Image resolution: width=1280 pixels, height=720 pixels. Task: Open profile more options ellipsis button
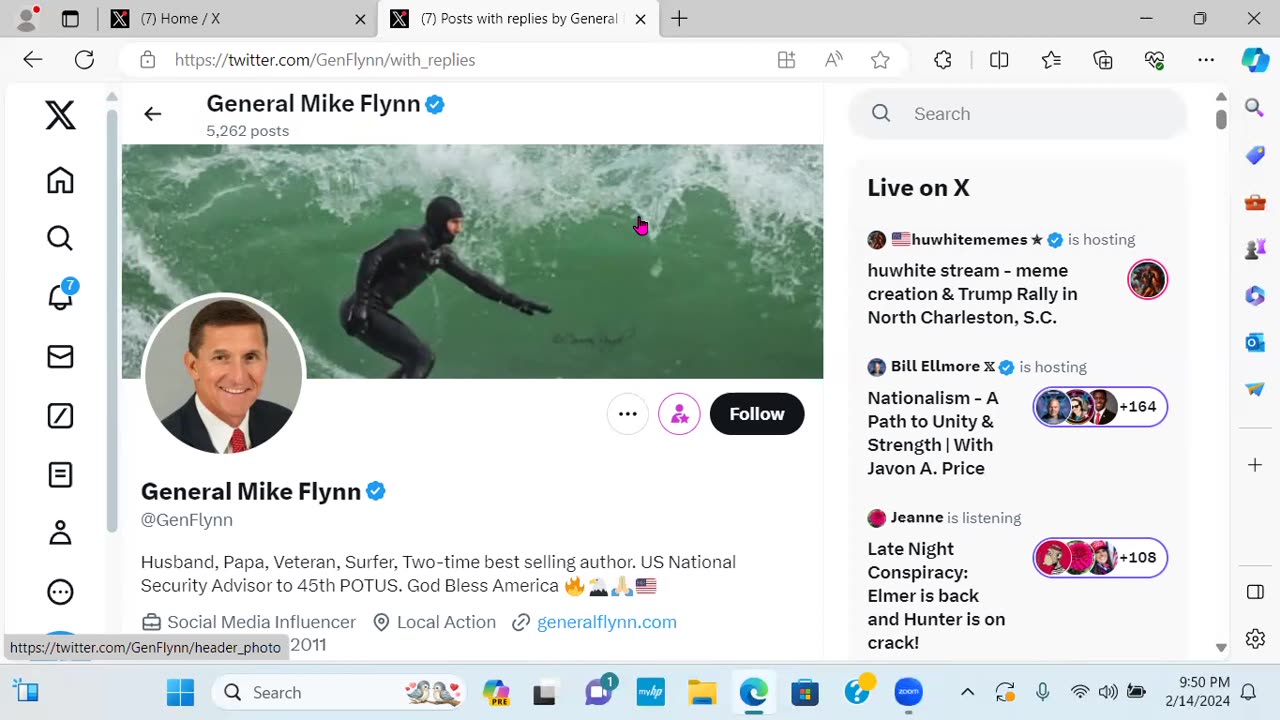click(628, 414)
